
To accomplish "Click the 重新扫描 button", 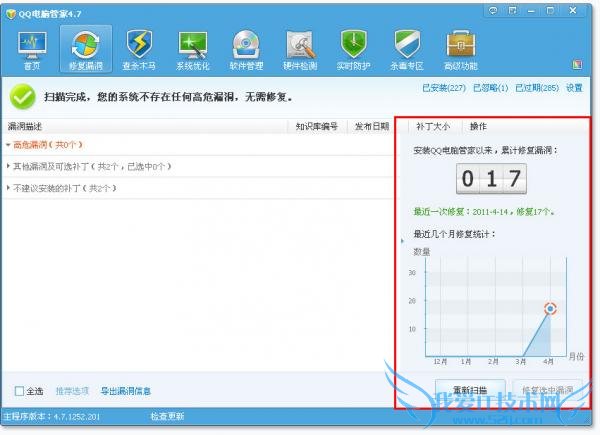I will tap(470, 390).
